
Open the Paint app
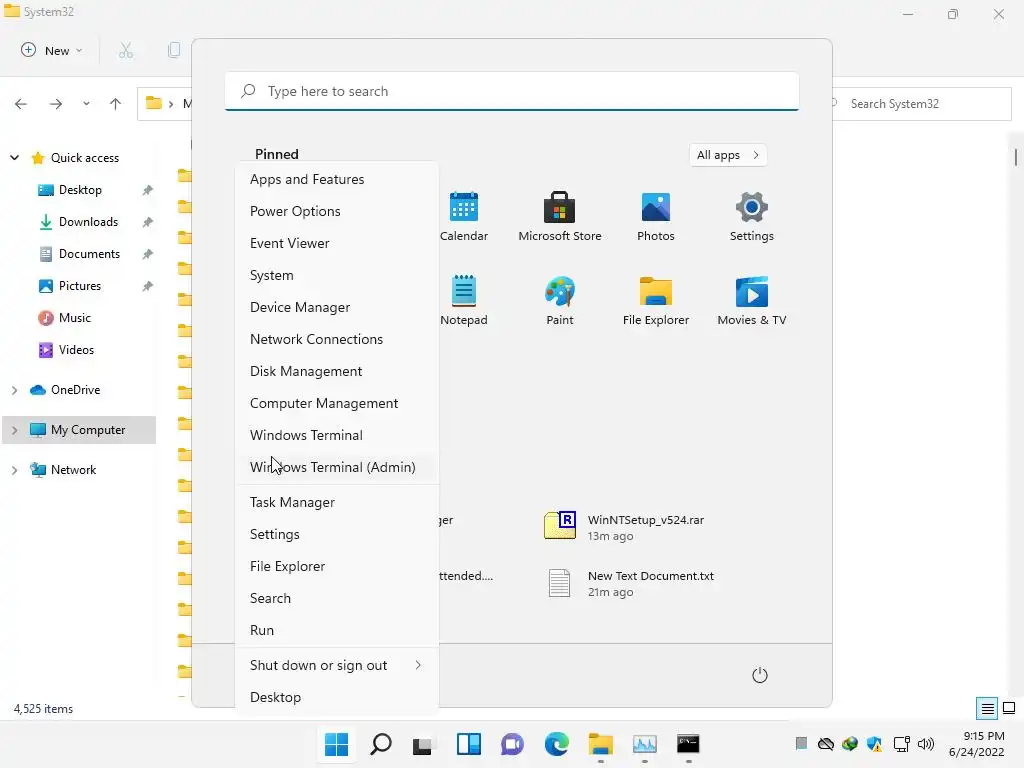560,300
